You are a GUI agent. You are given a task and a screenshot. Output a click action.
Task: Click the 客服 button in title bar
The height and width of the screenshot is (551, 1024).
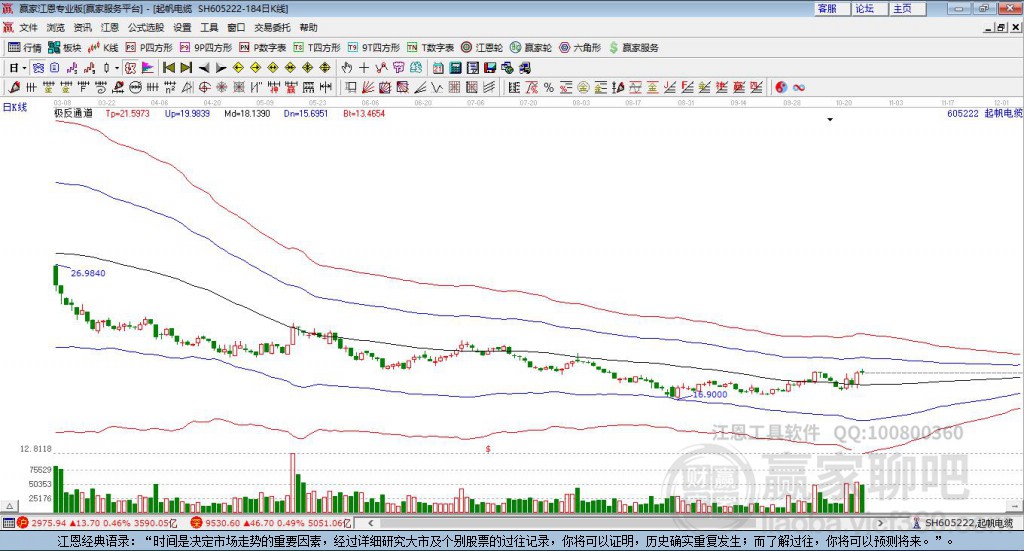point(832,8)
